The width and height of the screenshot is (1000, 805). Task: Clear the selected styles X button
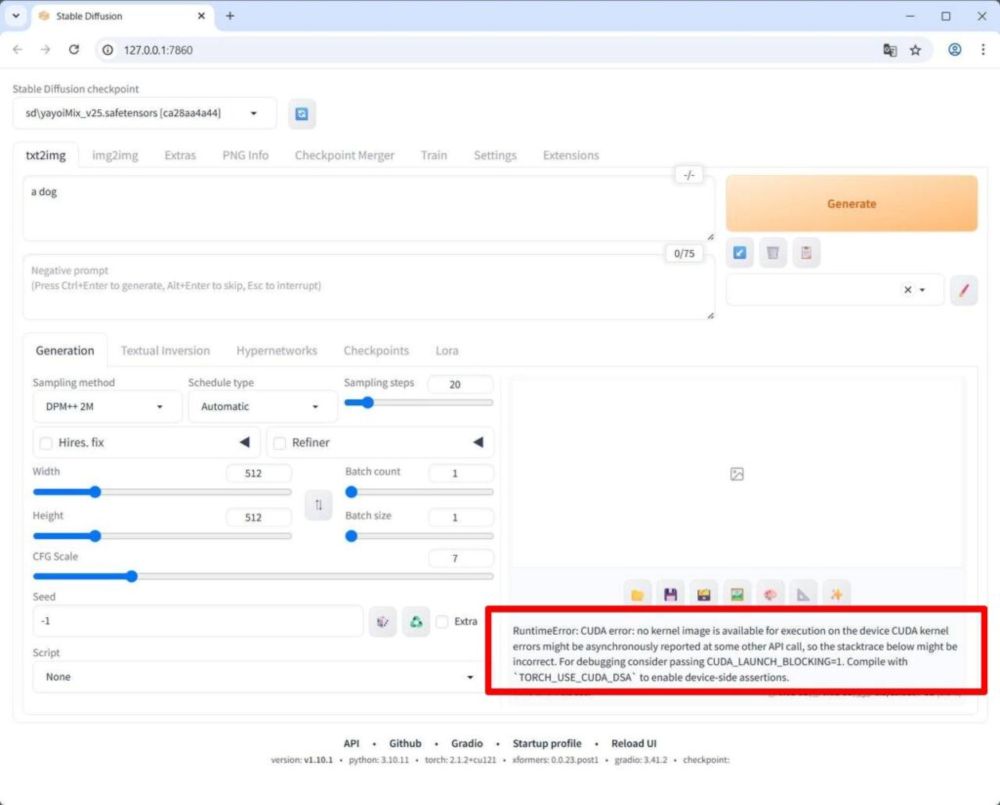pyautogui.click(x=908, y=290)
